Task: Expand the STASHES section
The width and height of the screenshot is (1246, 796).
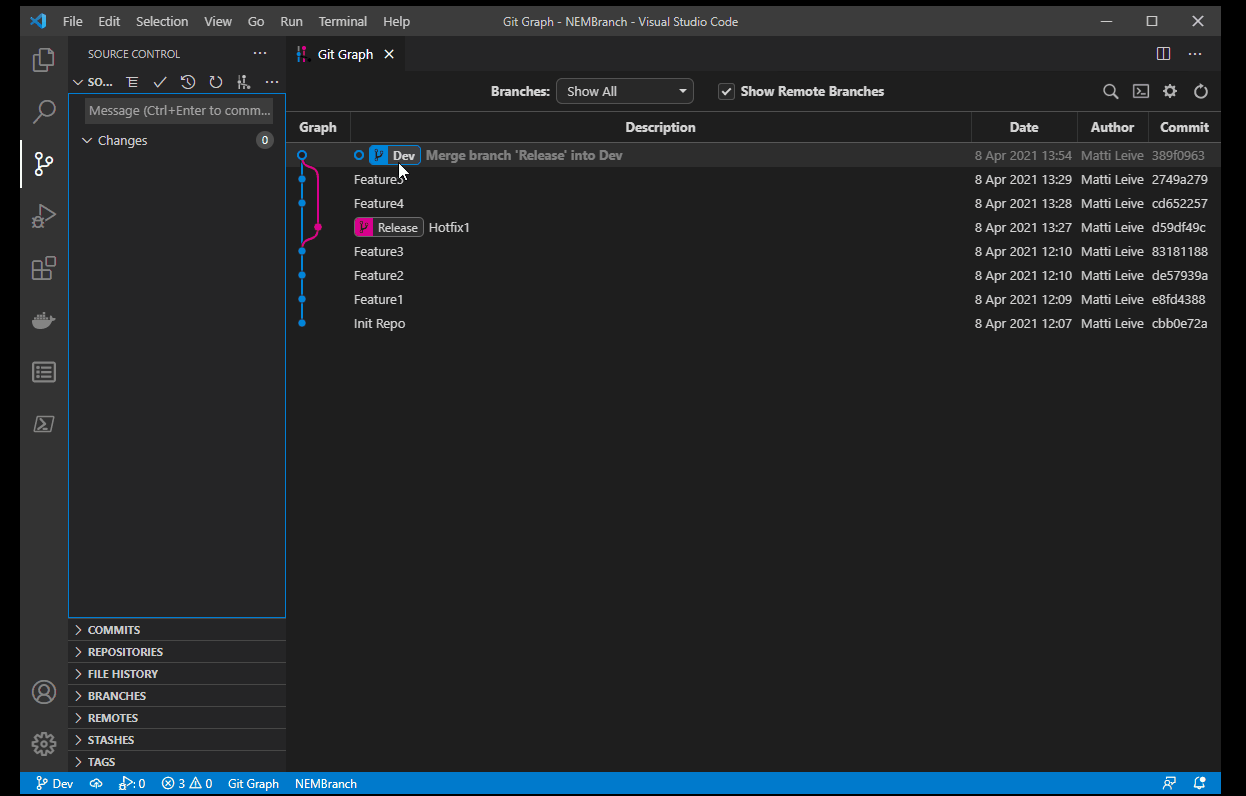Action: [x=177, y=740]
